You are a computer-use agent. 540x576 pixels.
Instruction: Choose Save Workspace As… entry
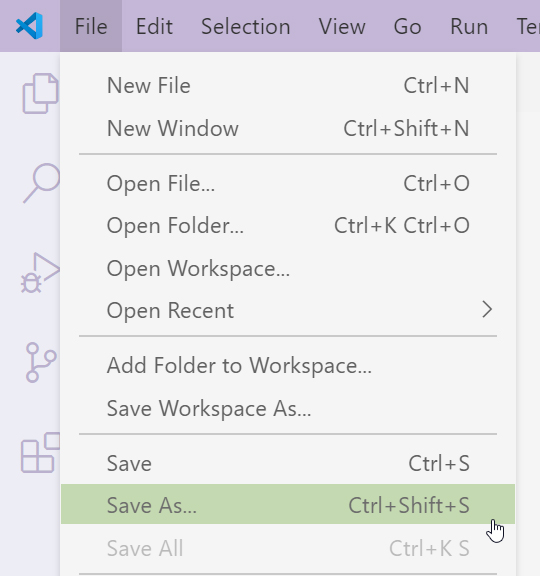[x=288, y=408]
